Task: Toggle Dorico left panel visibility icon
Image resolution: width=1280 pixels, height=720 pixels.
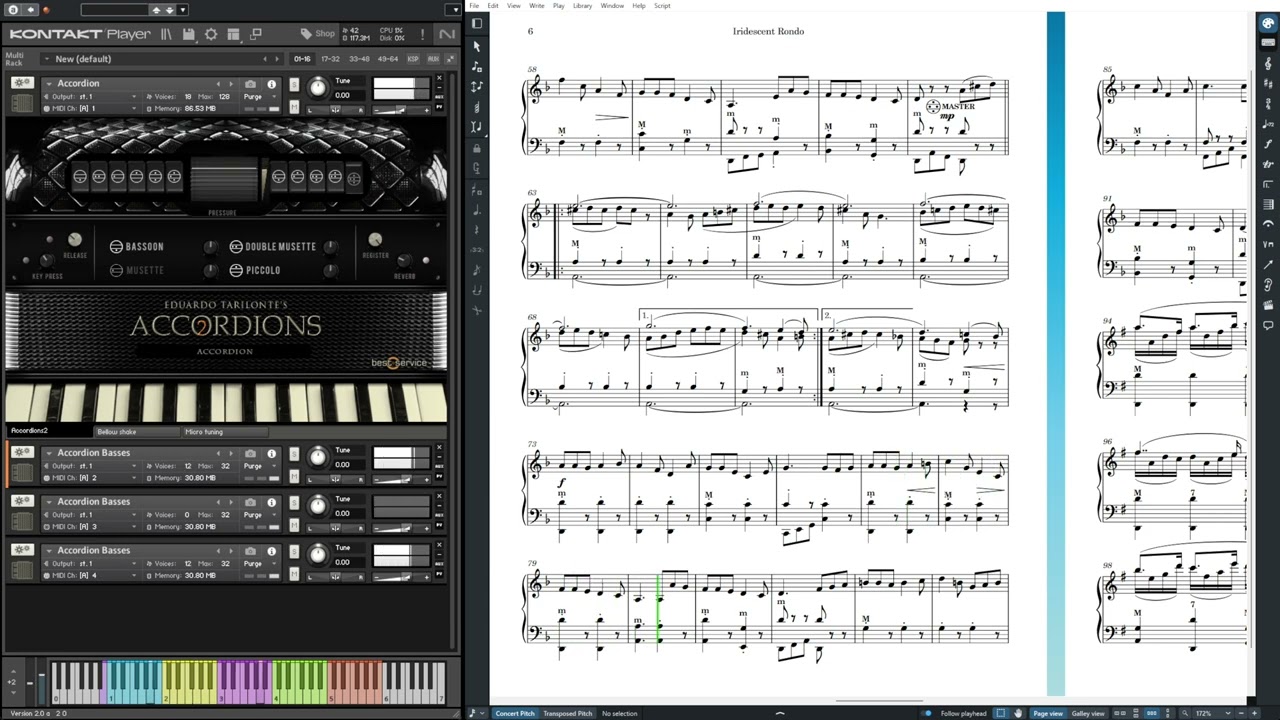Action: [x=477, y=23]
